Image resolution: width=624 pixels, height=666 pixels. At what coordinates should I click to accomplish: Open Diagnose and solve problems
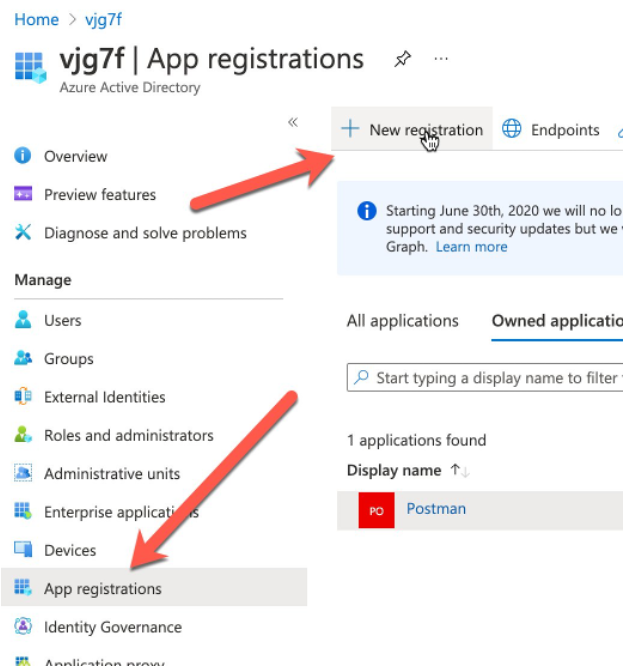coord(145,233)
